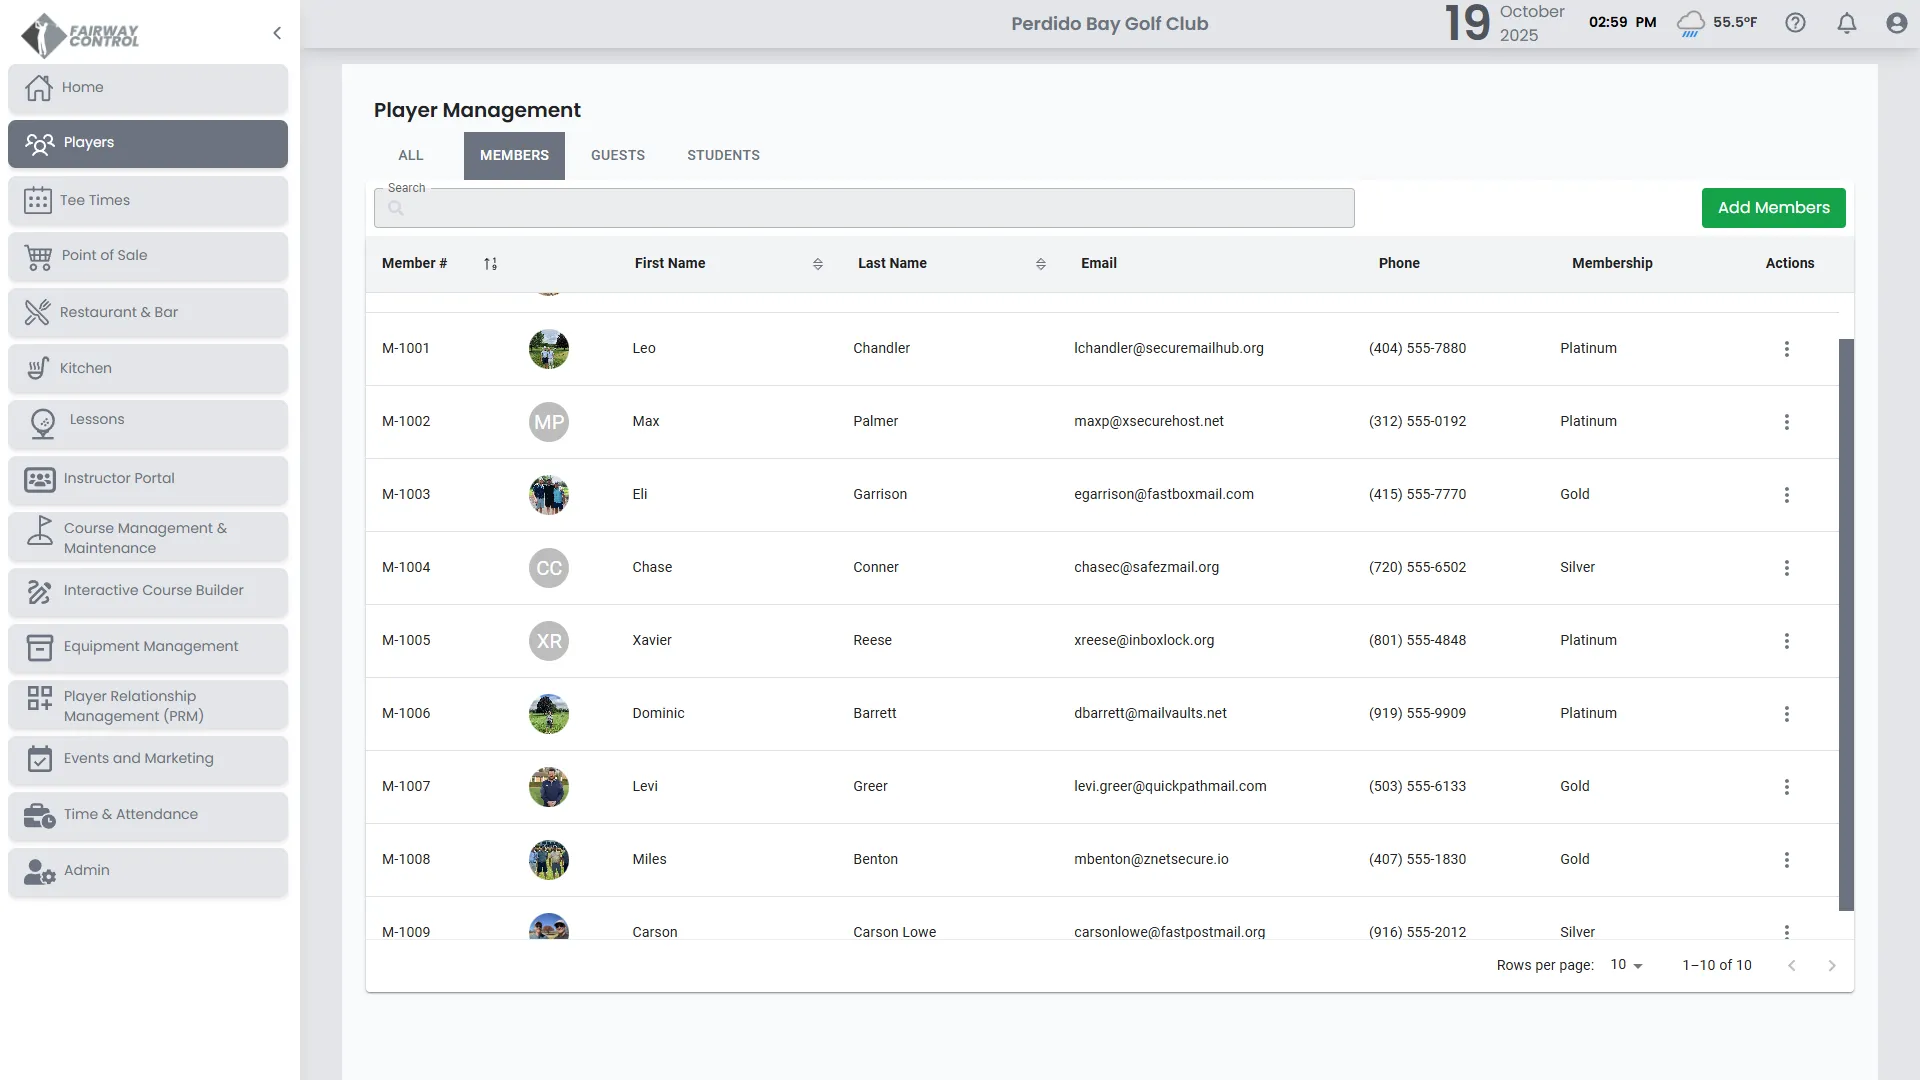
Task: Open Tee Times calendar icon in sidebar
Action: tap(38, 200)
